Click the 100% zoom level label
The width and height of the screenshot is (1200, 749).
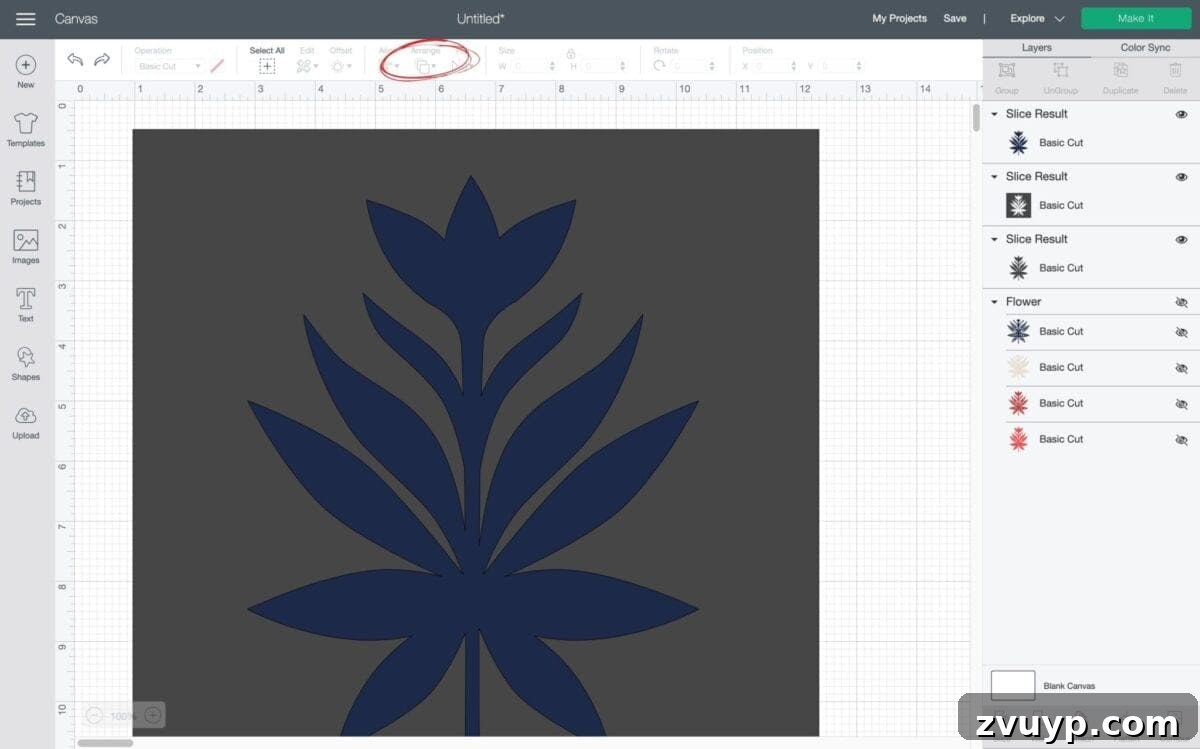pyautogui.click(x=123, y=716)
